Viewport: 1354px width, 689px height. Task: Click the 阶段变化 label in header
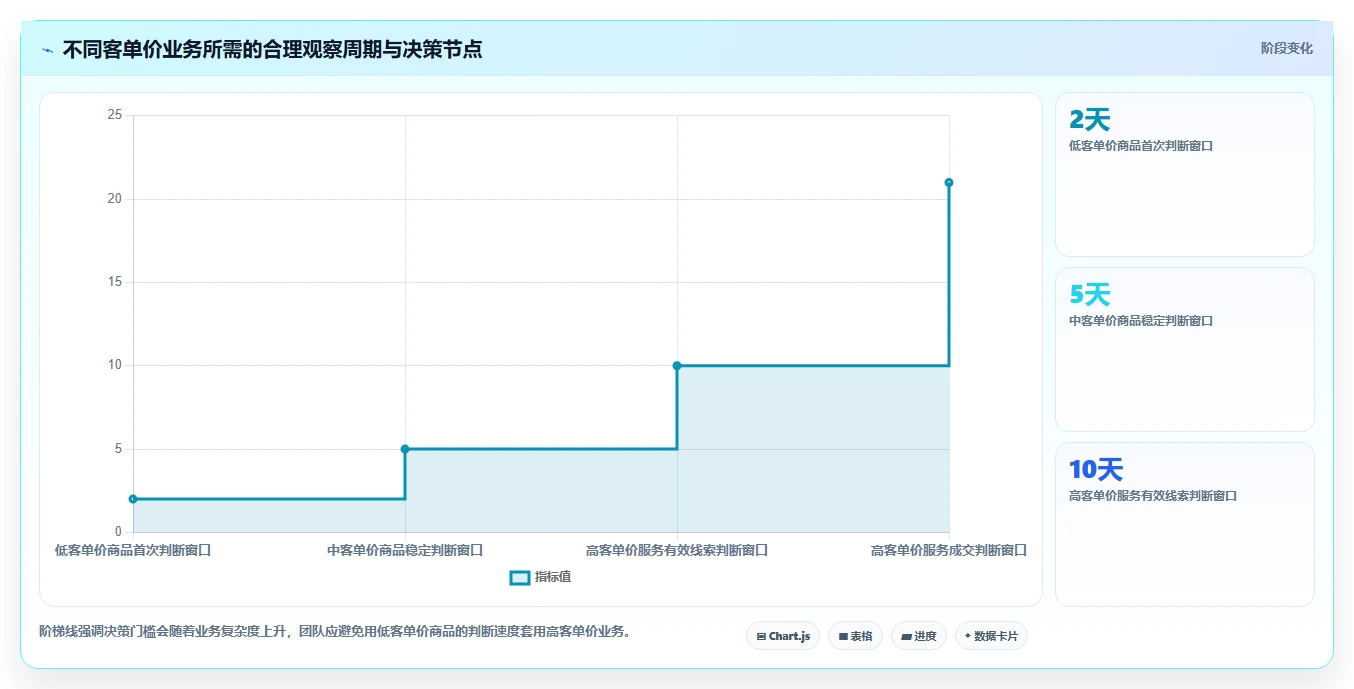point(1286,48)
